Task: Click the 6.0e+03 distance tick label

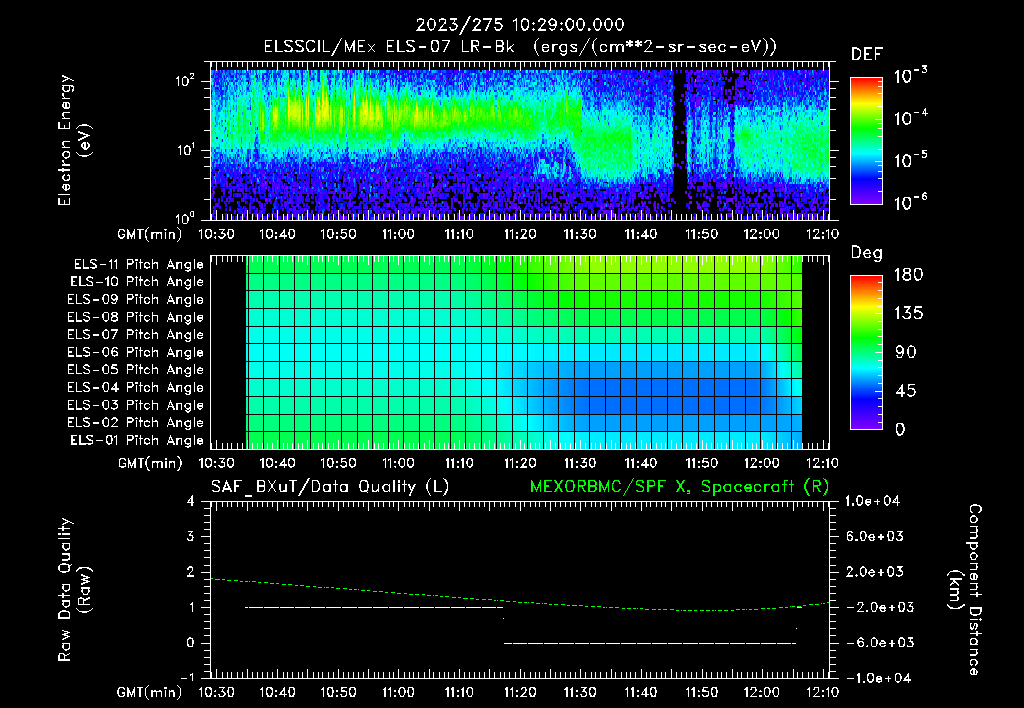Action: pyautogui.click(x=874, y=536)
